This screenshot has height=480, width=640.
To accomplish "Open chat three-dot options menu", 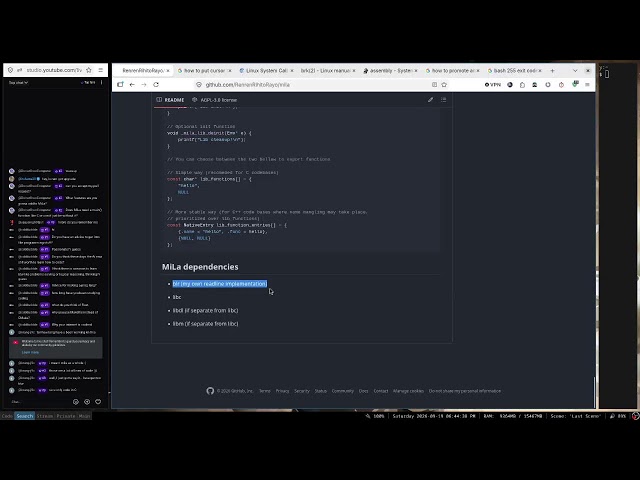I will tap(101, 82).
